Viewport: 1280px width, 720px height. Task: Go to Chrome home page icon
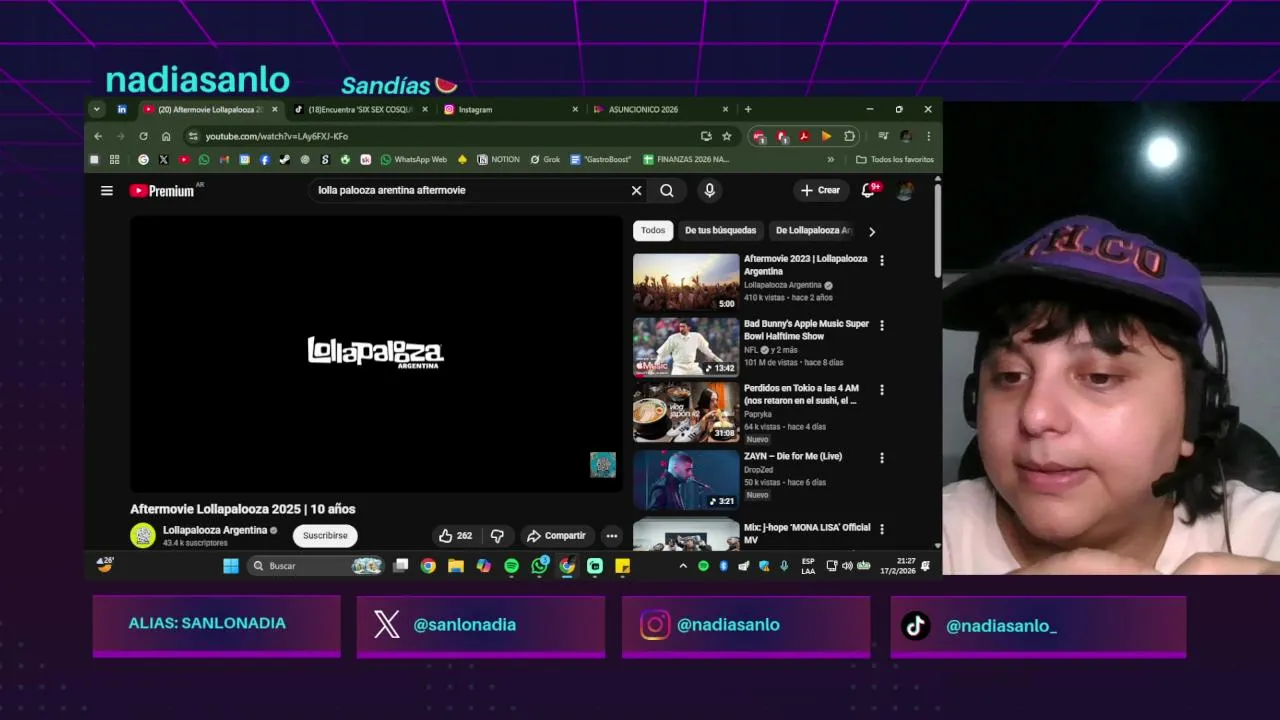tap(166, 136)
